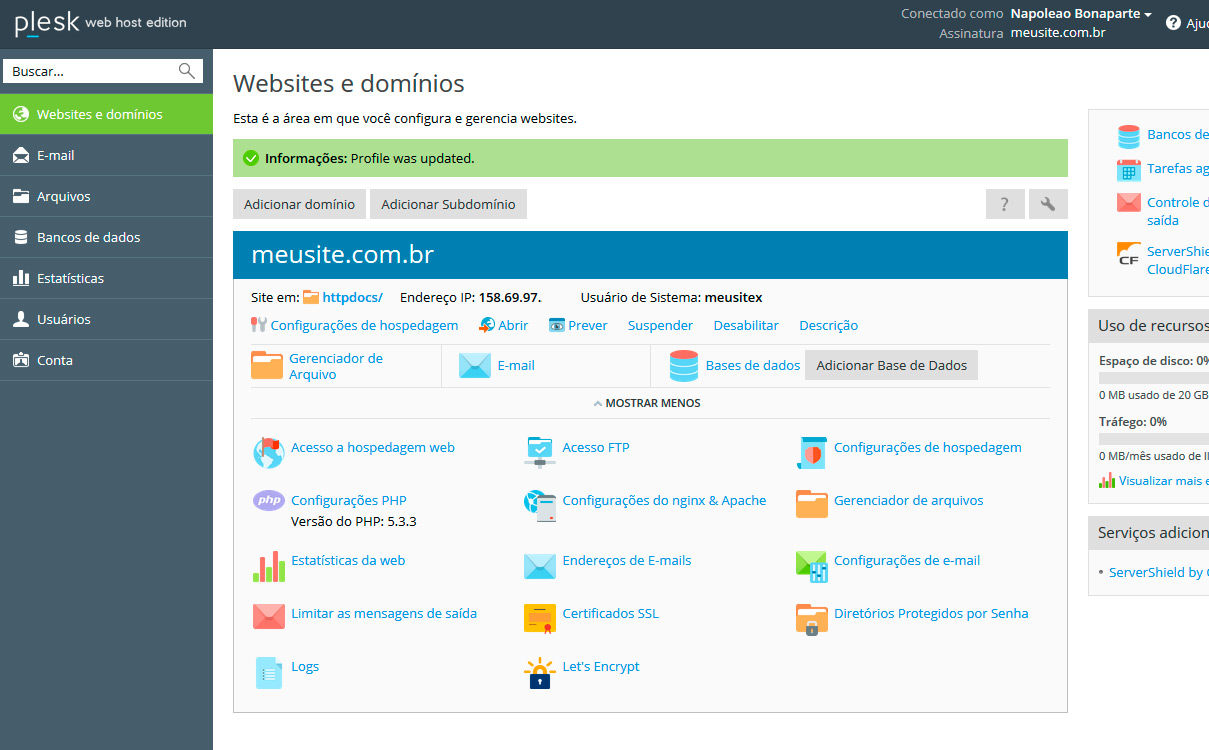Open the Certificados SSL certificate icon
The width and height of the screenshot is (1209, 750).
click(x=540, y=619)
